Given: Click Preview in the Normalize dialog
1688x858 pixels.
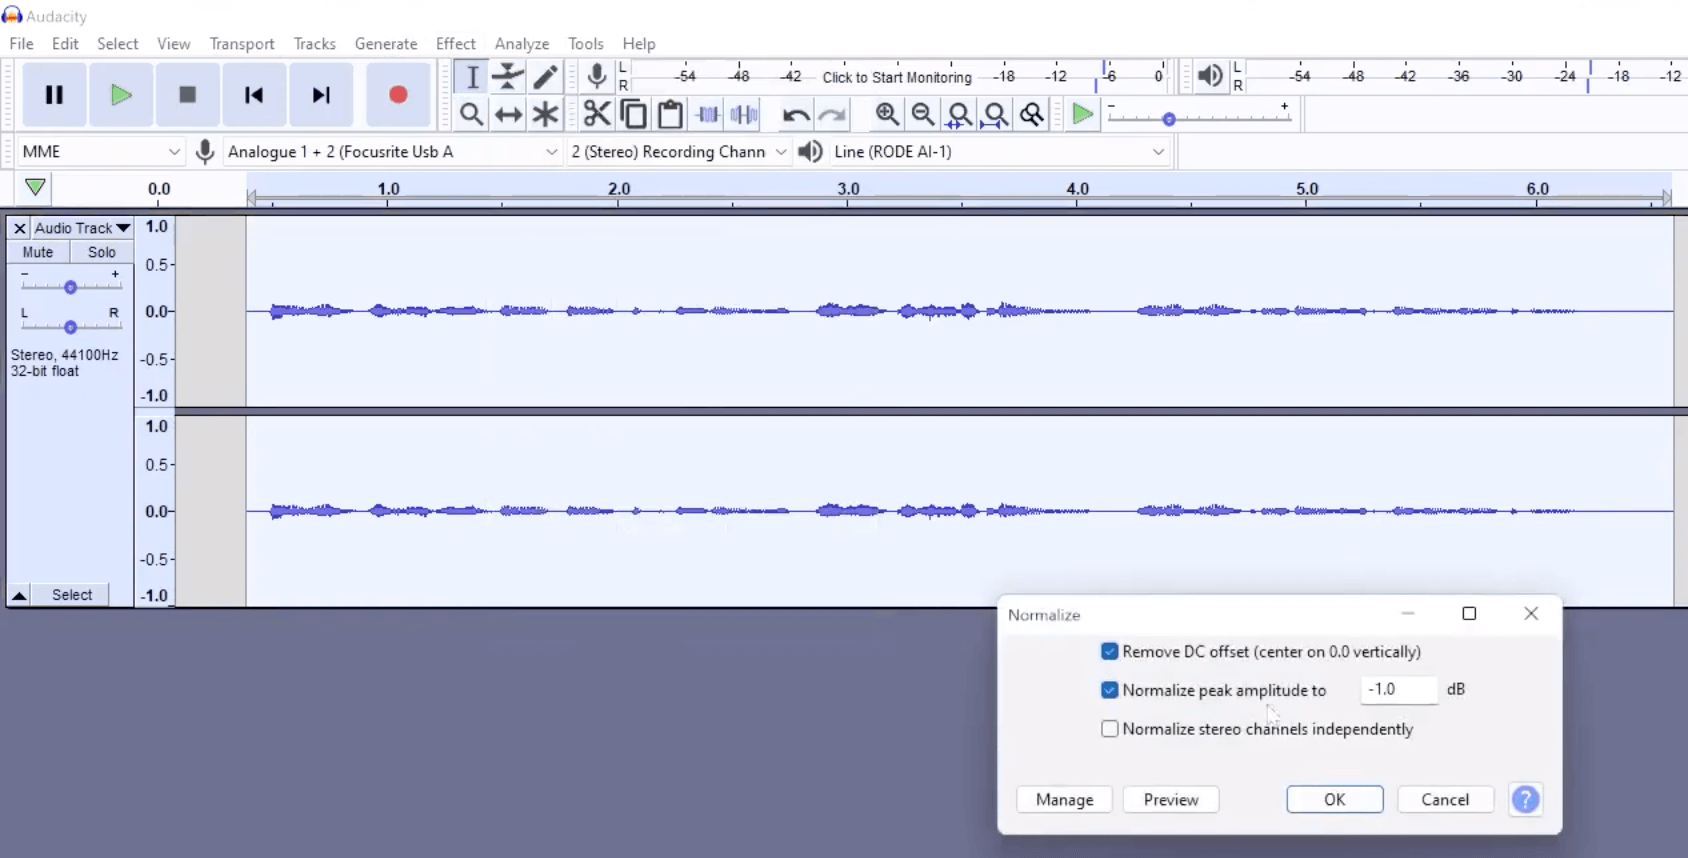Looking at the screenshot, I should click(1171, 800).
